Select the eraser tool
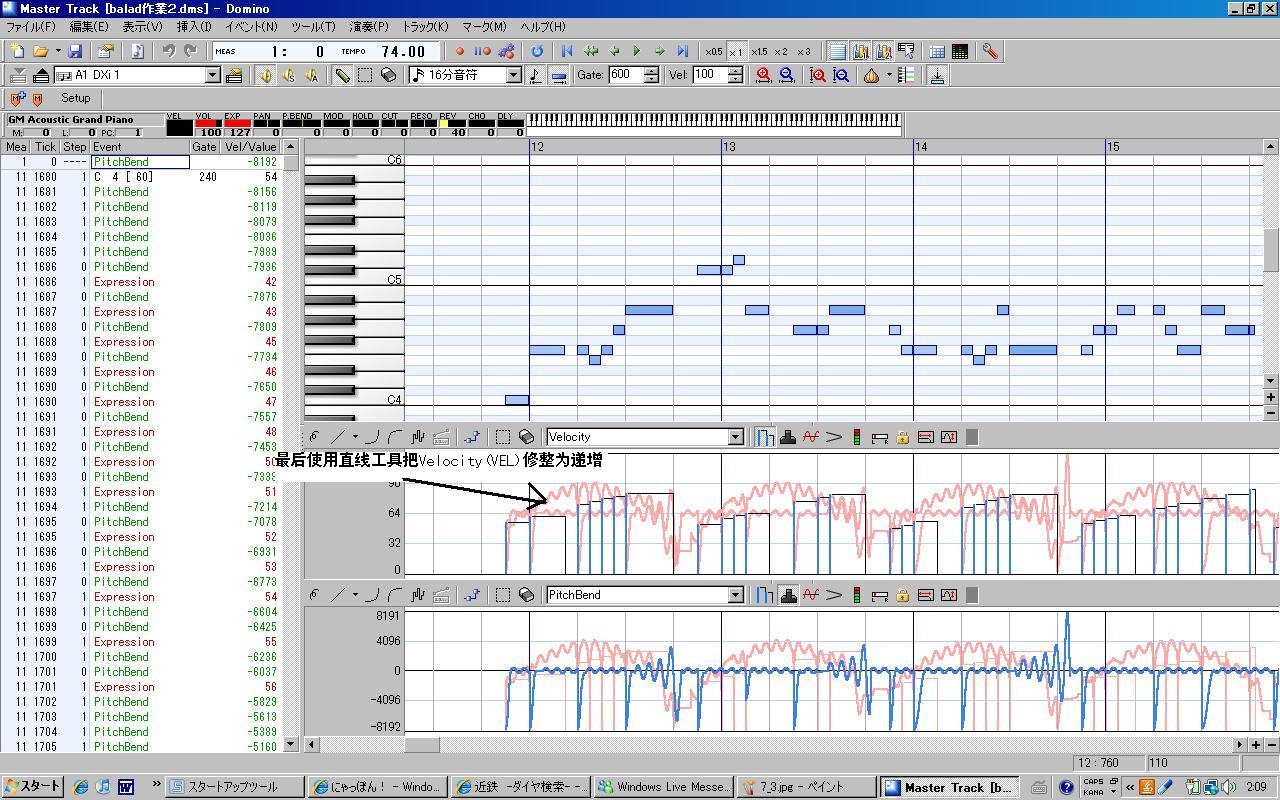This screenshot has height=800, width=1280. [389, 75]
